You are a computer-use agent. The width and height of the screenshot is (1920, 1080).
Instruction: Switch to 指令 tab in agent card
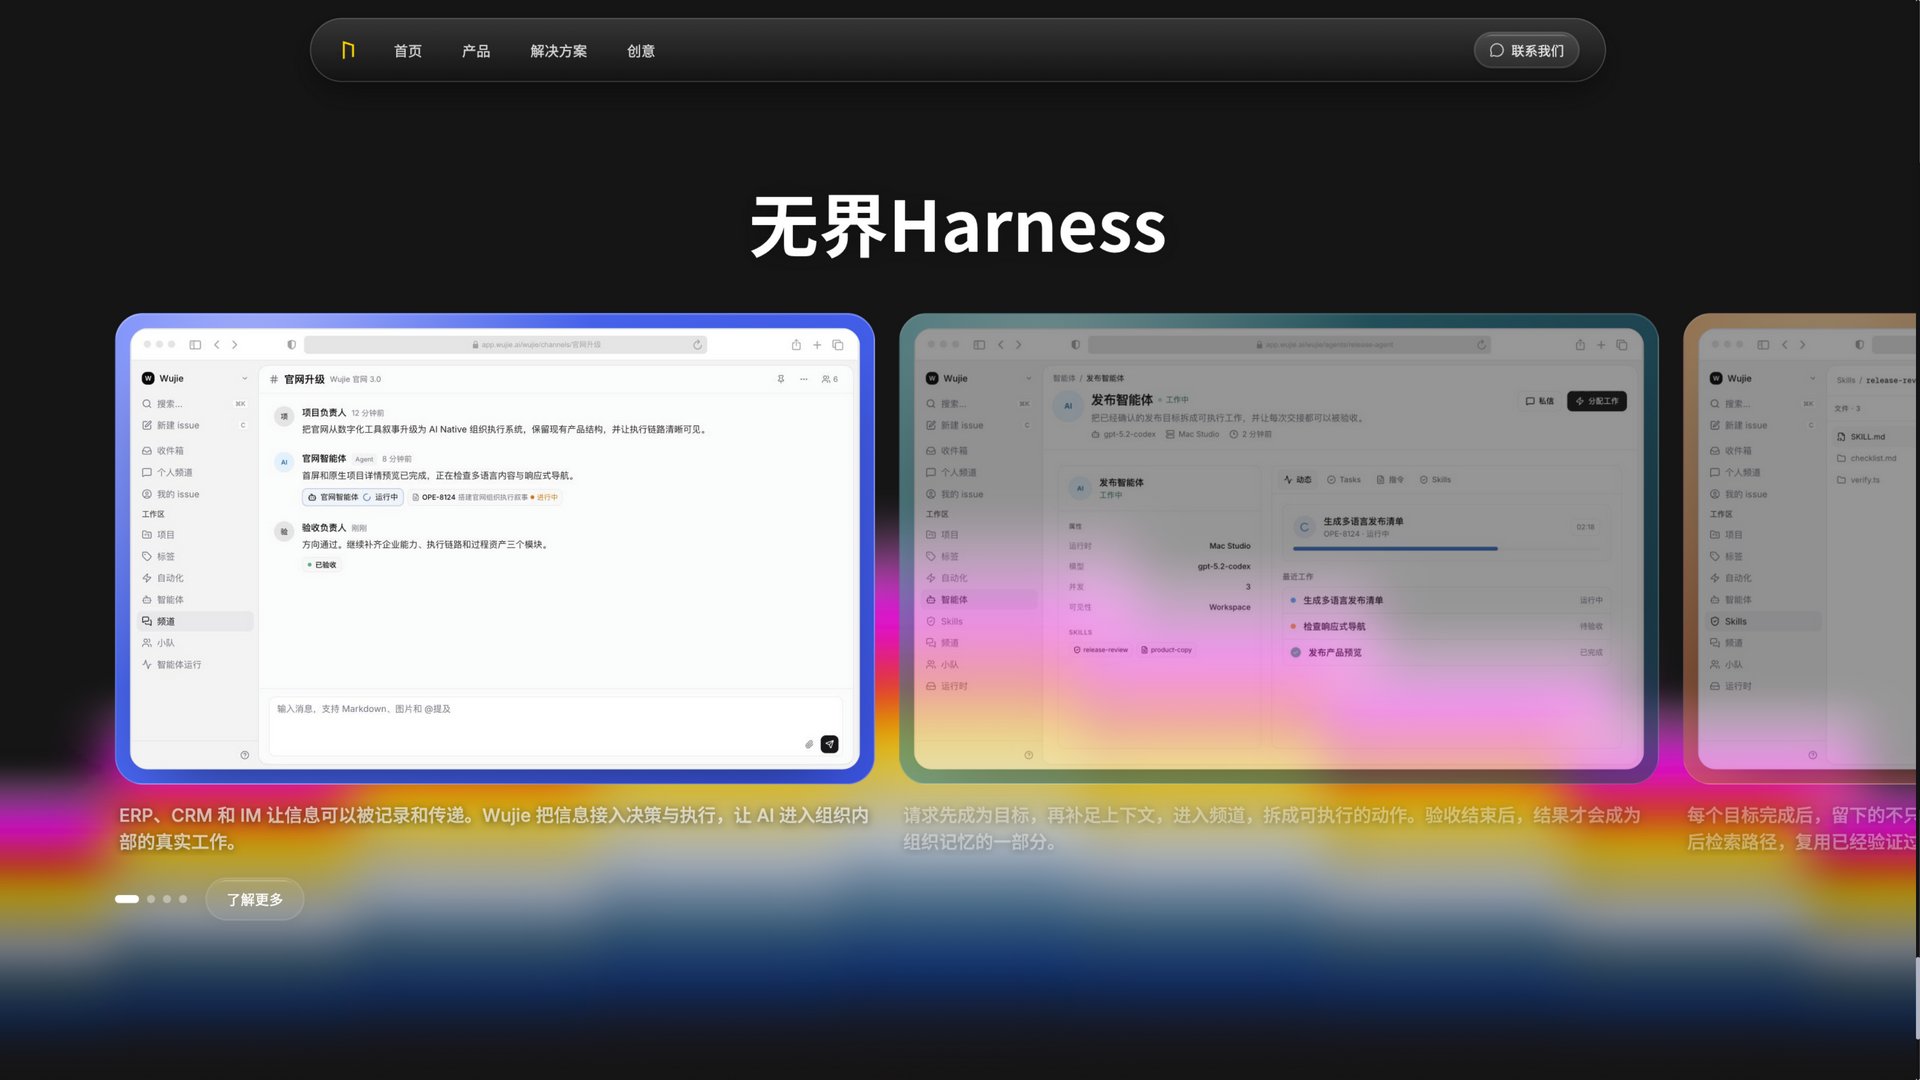click(1391, 480)
